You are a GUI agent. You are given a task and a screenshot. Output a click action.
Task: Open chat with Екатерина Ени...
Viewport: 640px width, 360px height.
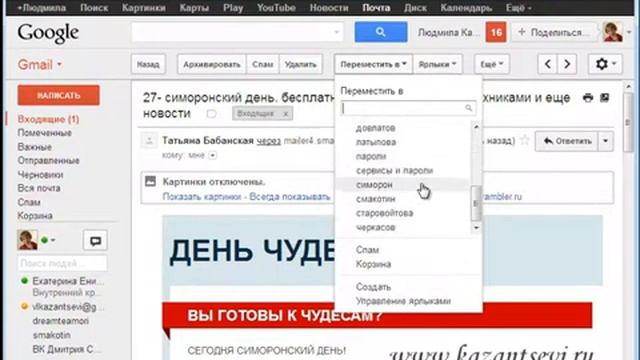pos(68,281)
